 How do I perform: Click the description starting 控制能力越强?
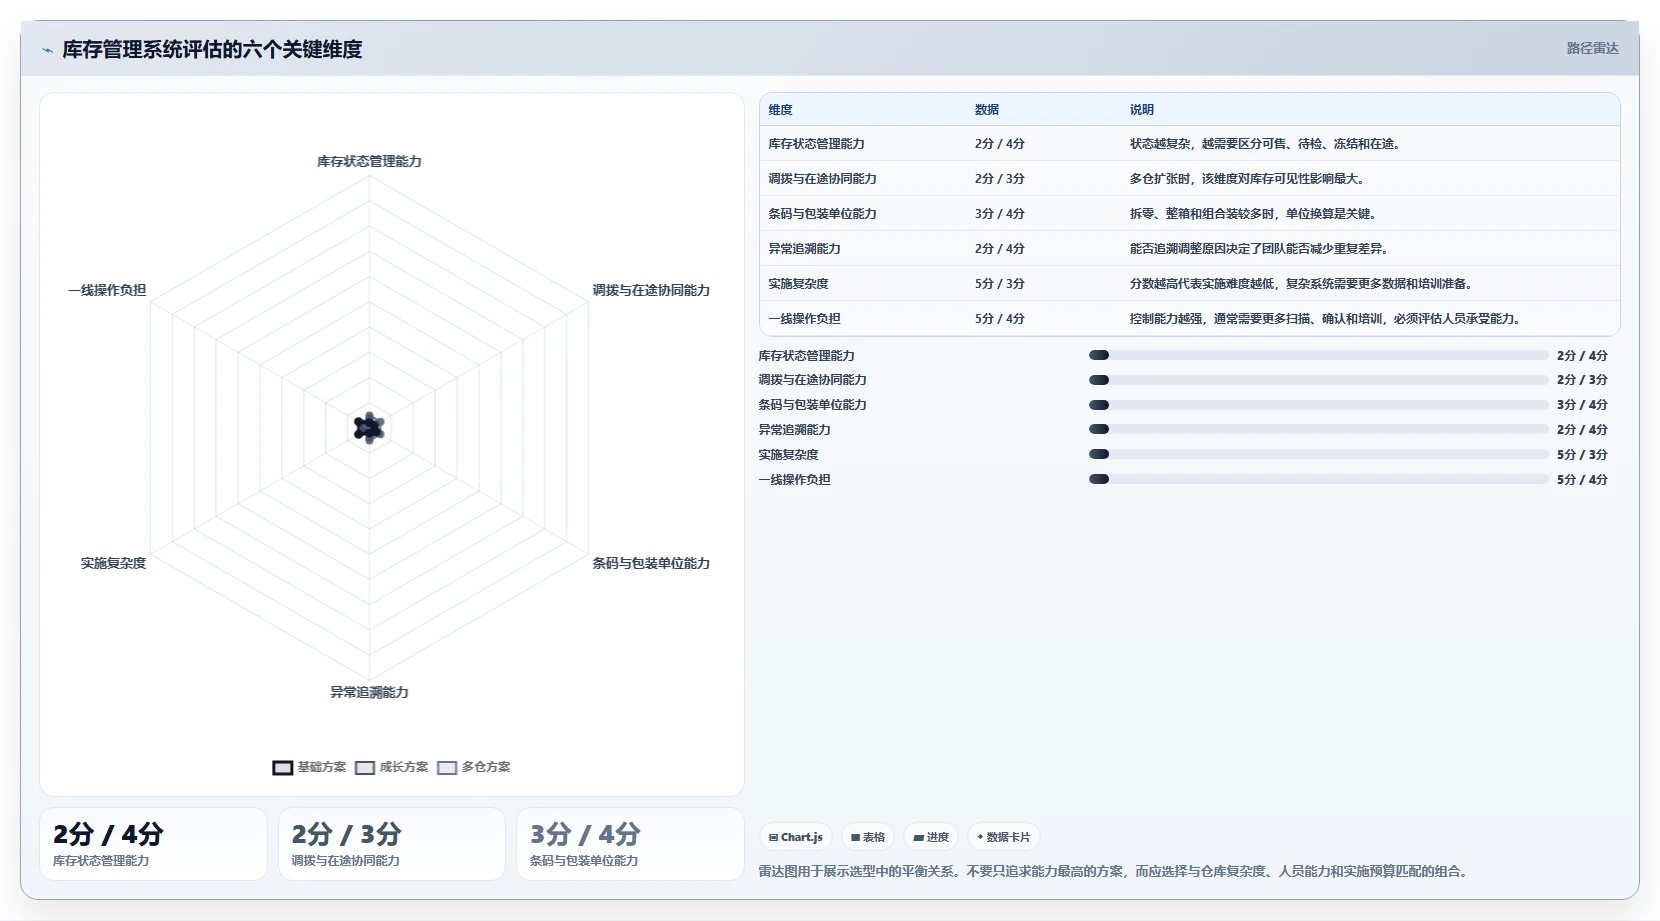point(1327,319)
